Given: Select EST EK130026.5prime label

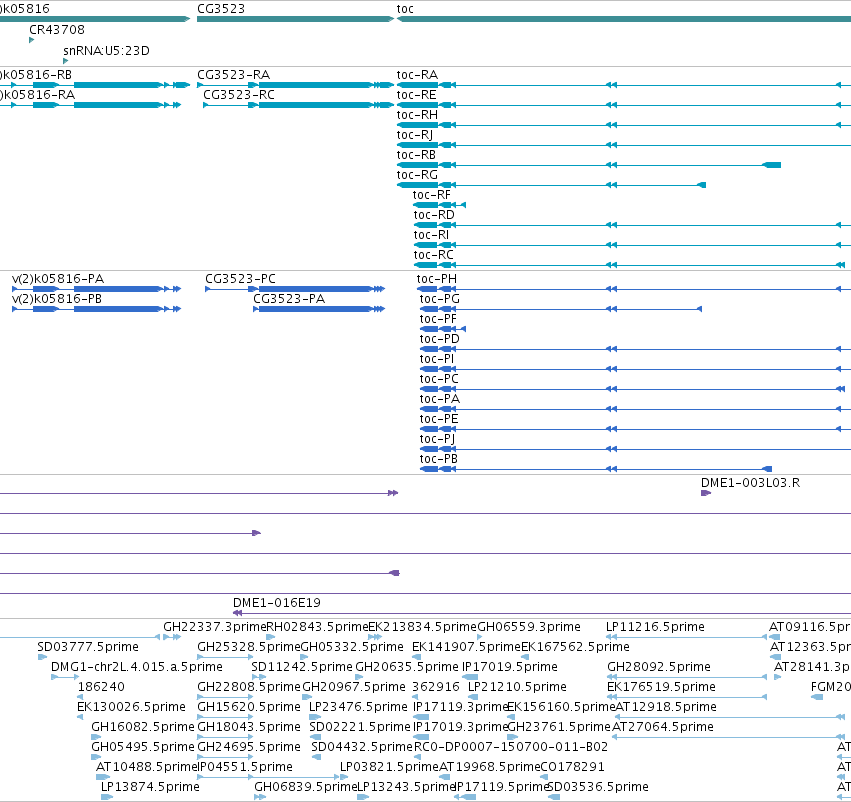Looking at the screenshot, I should coord(131,707).
